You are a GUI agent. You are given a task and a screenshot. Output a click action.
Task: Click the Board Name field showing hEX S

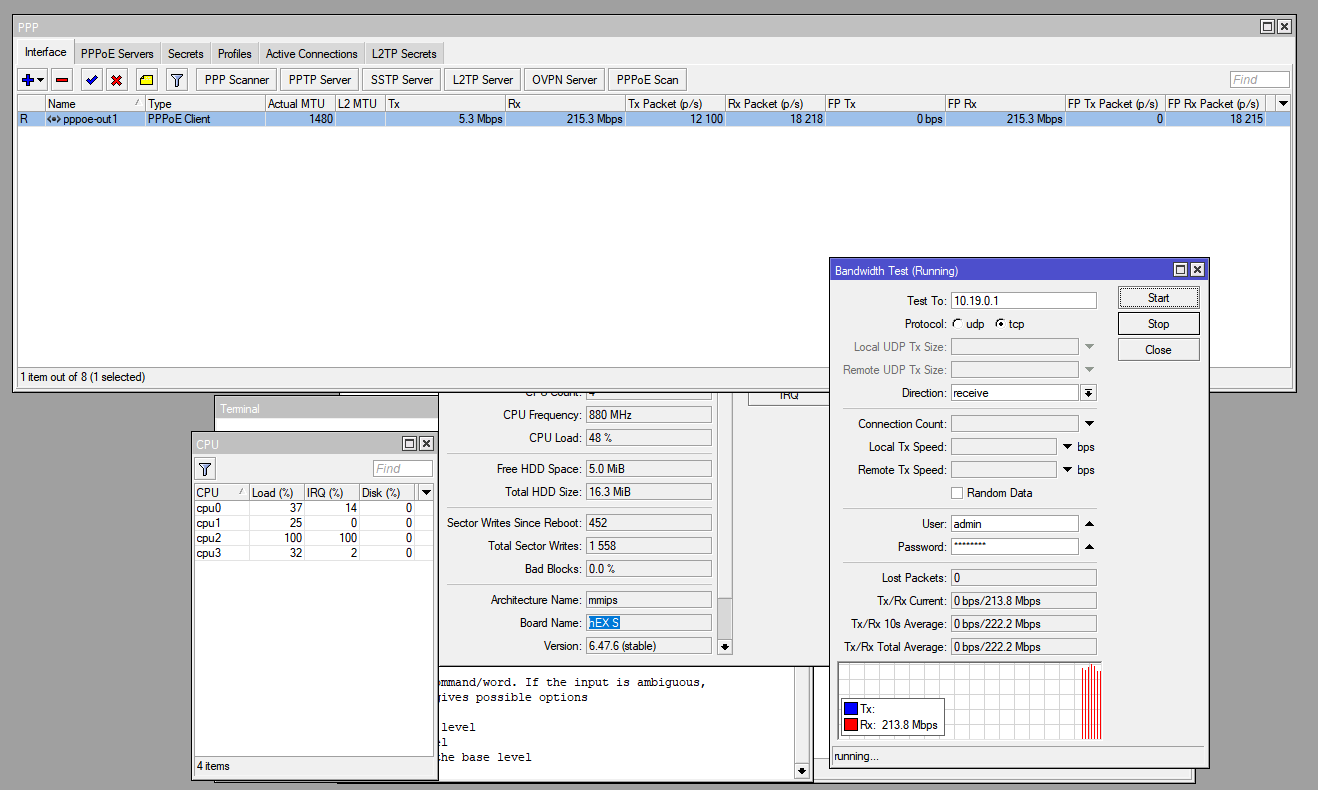pos(649,623)
